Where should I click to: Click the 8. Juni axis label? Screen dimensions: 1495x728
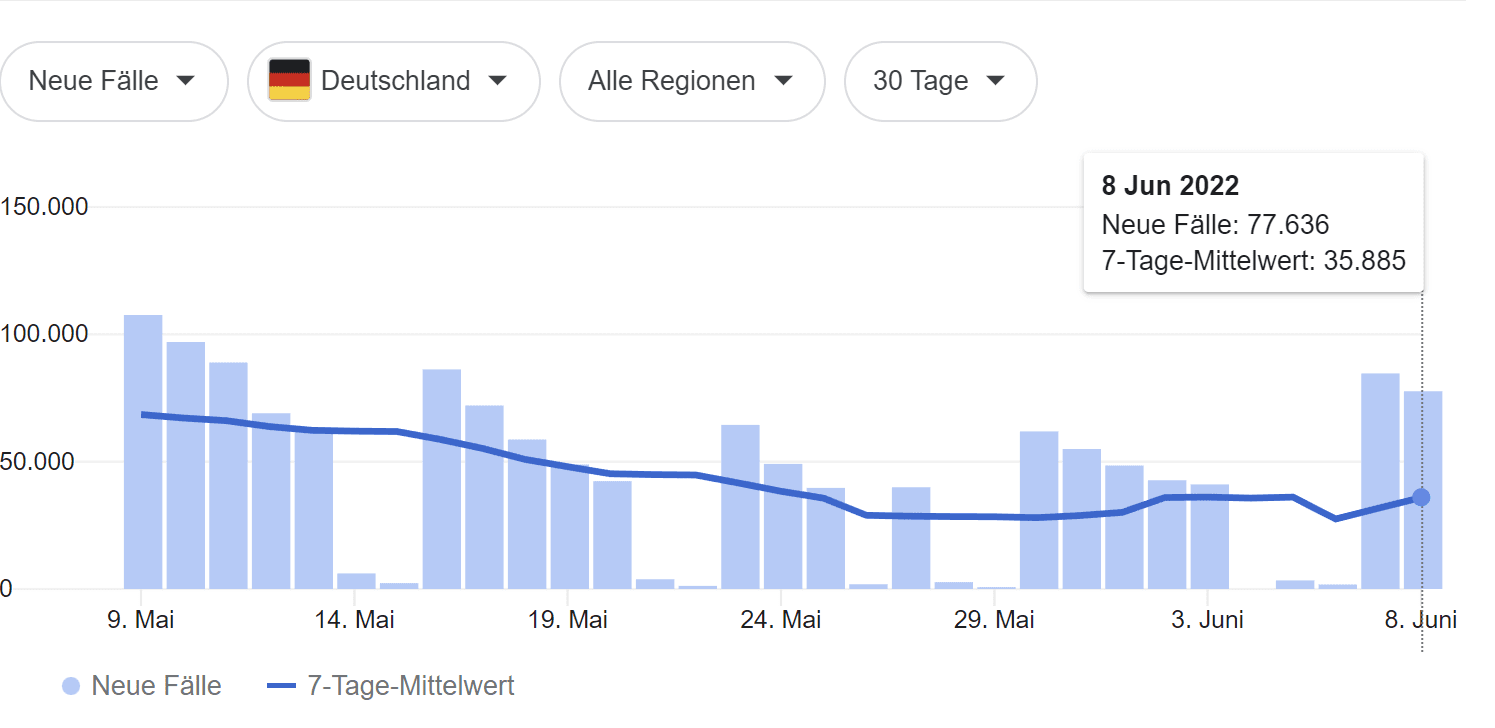(1421, 620)
